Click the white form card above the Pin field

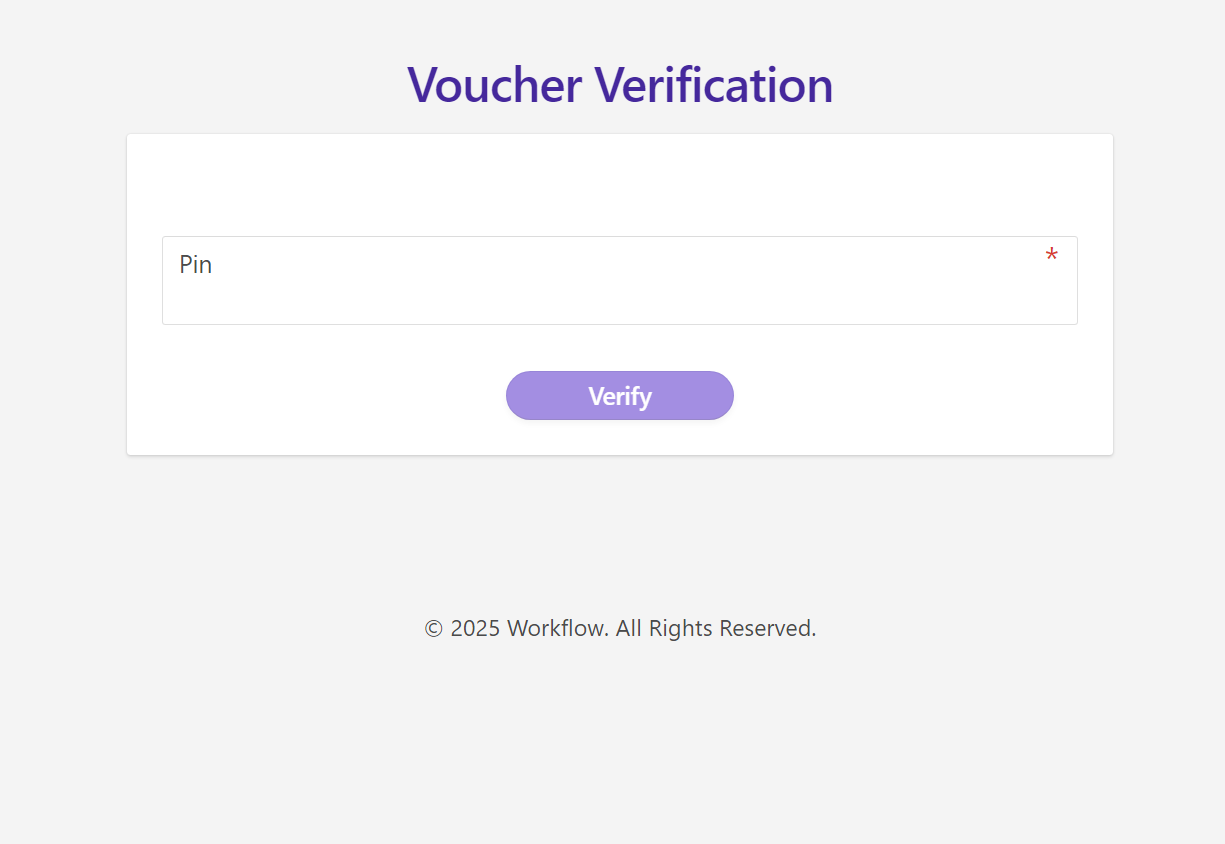click(620, 185)
